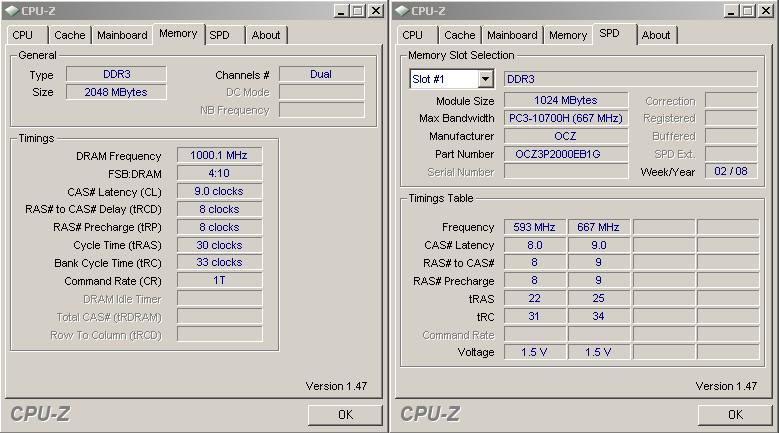
Task: Click Command Rate 1T value
Action: click(219, 281)
